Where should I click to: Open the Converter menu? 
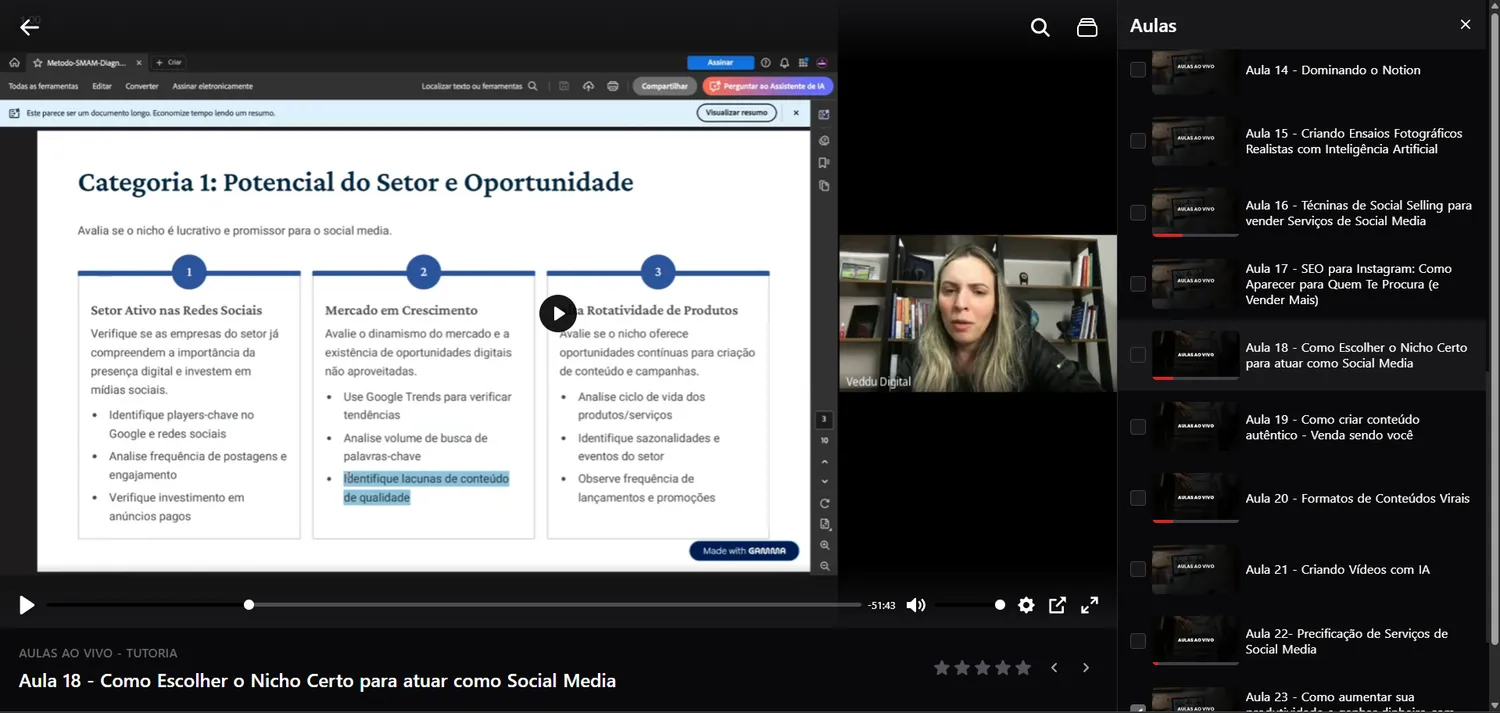pos(142,86)
